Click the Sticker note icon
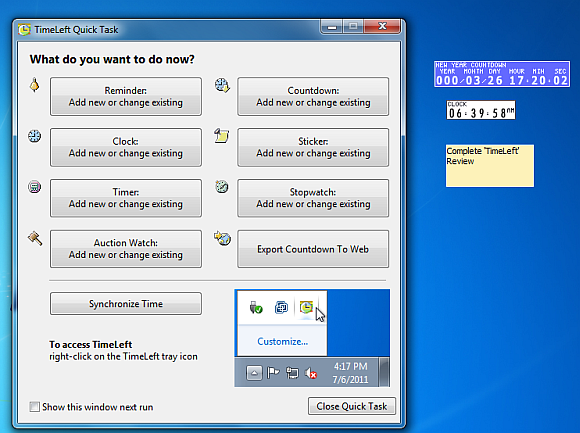This screenshot has height=433, width=580. click(222, 135)
